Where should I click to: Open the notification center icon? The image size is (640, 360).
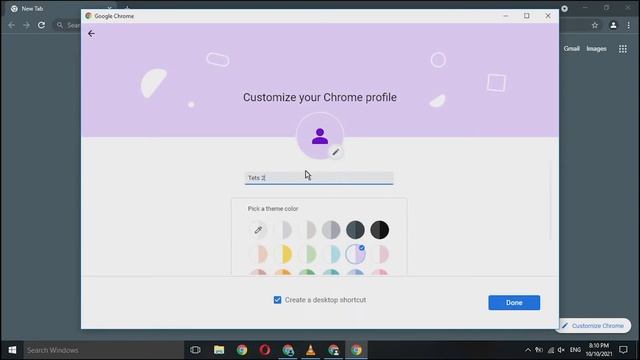(x=623, y=350)
